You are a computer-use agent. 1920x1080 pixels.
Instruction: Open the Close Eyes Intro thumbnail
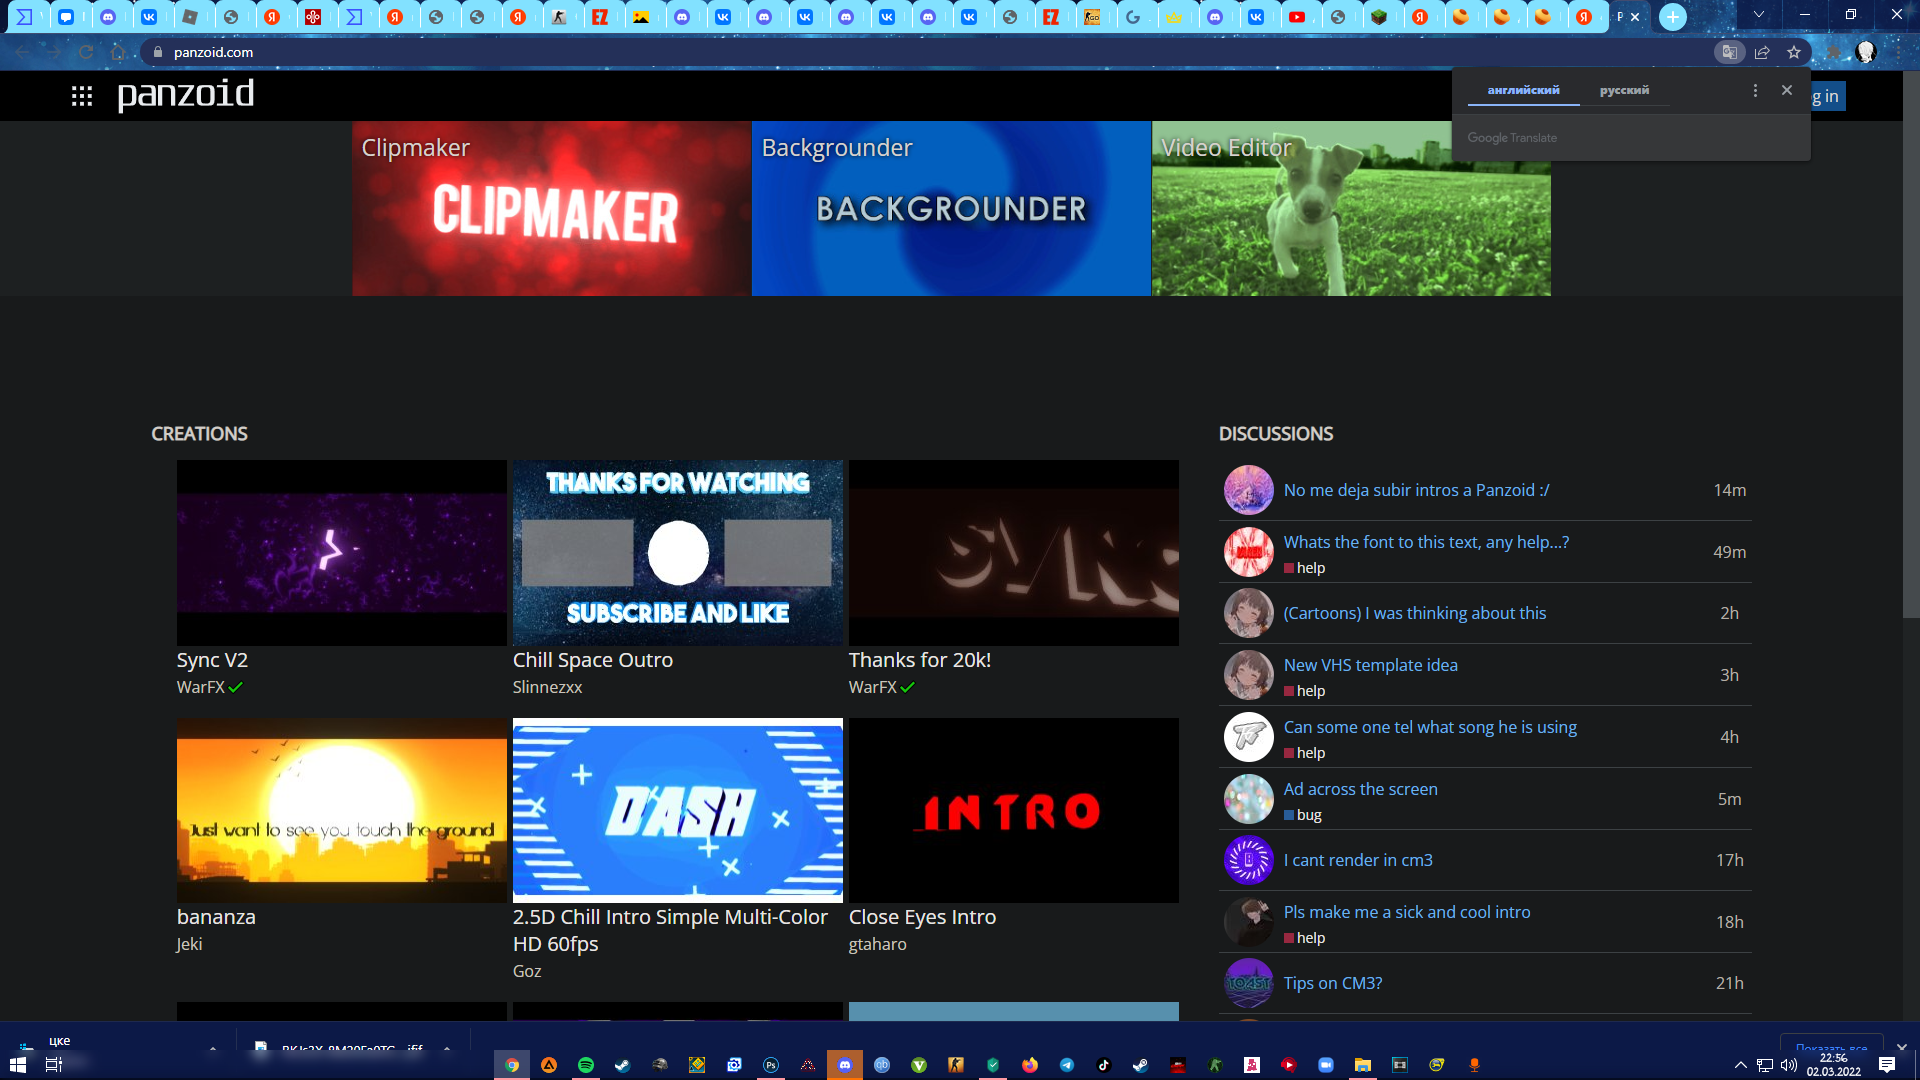(x=1014, y=810)
